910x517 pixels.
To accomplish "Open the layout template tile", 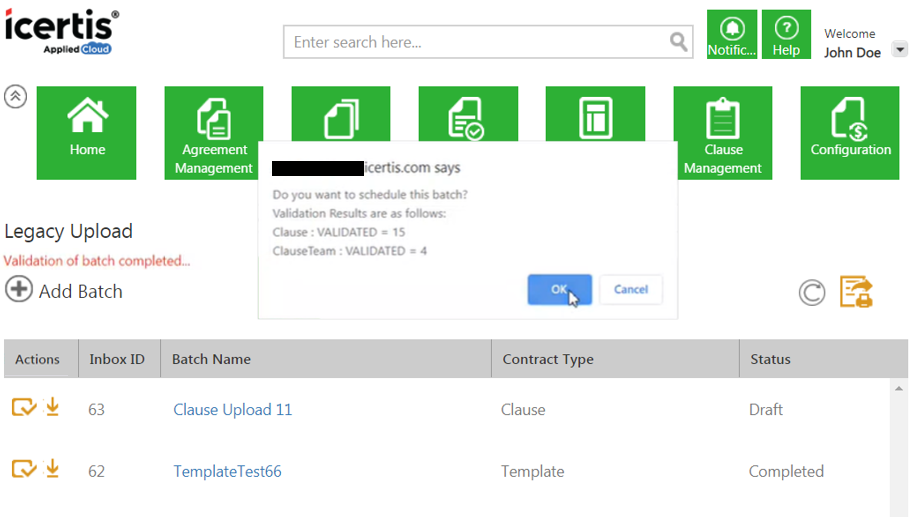I will point(595,114).
